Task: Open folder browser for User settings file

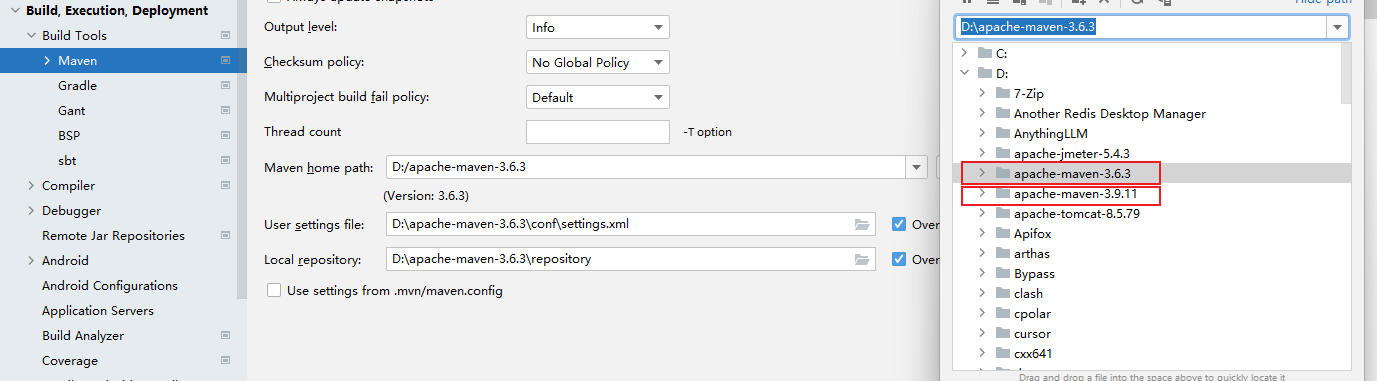Action: point(862,225)
